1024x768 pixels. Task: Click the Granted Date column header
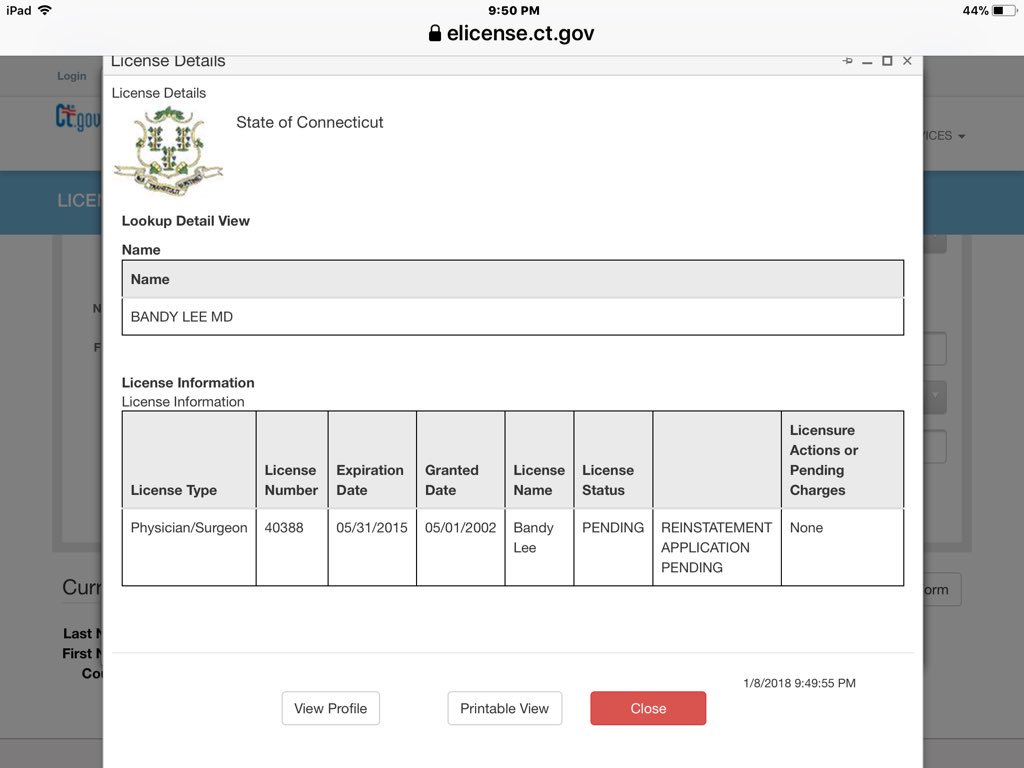point(460,460)
